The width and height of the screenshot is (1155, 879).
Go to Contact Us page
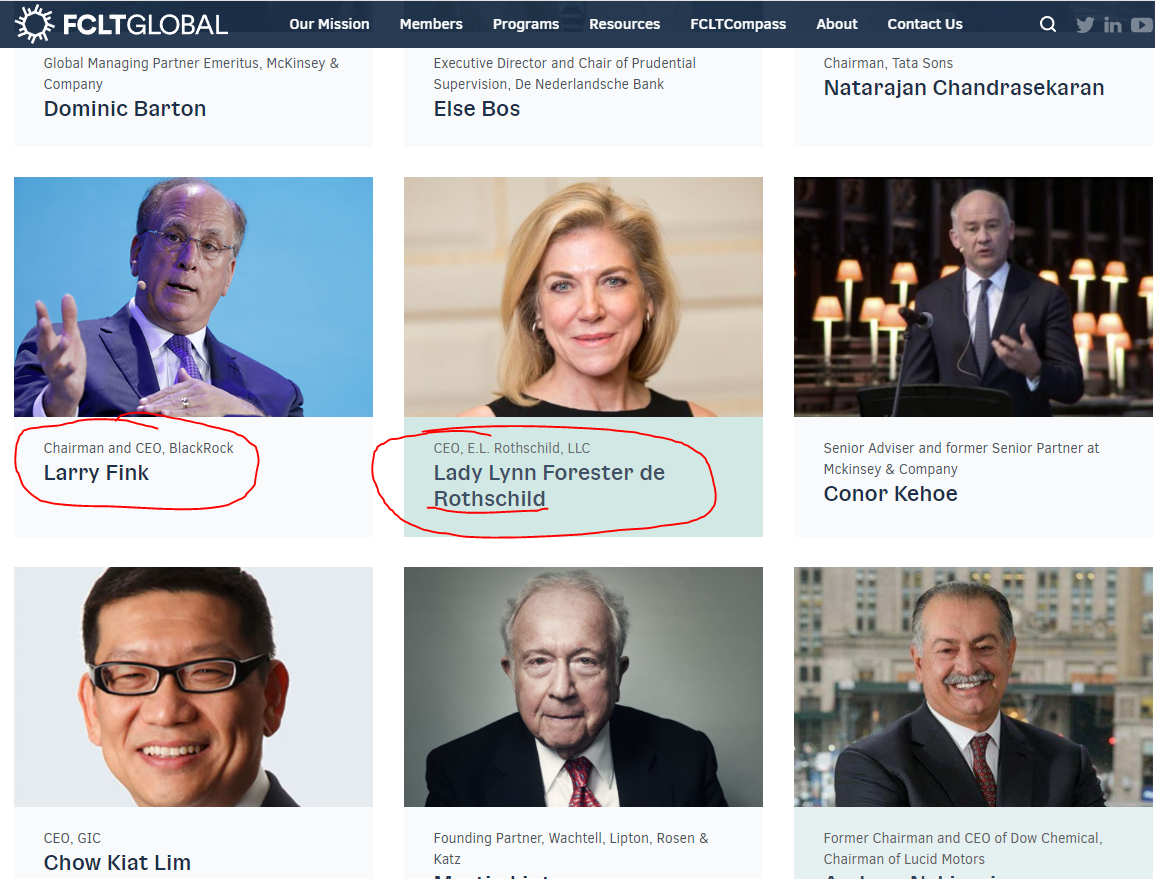click(x=925, y=24)
